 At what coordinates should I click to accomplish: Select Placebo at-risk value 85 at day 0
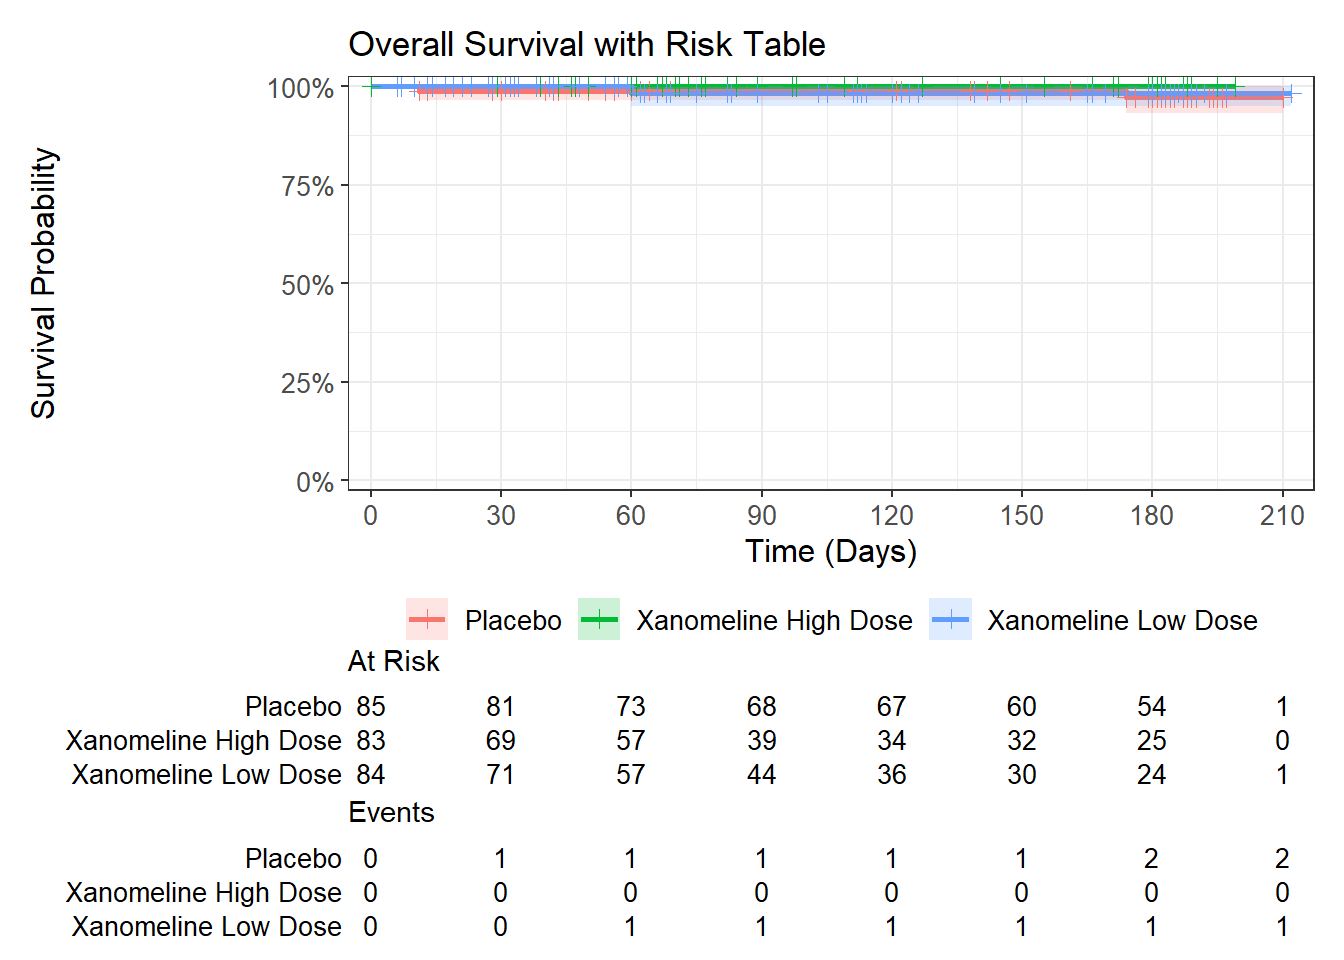coord(371,707)
